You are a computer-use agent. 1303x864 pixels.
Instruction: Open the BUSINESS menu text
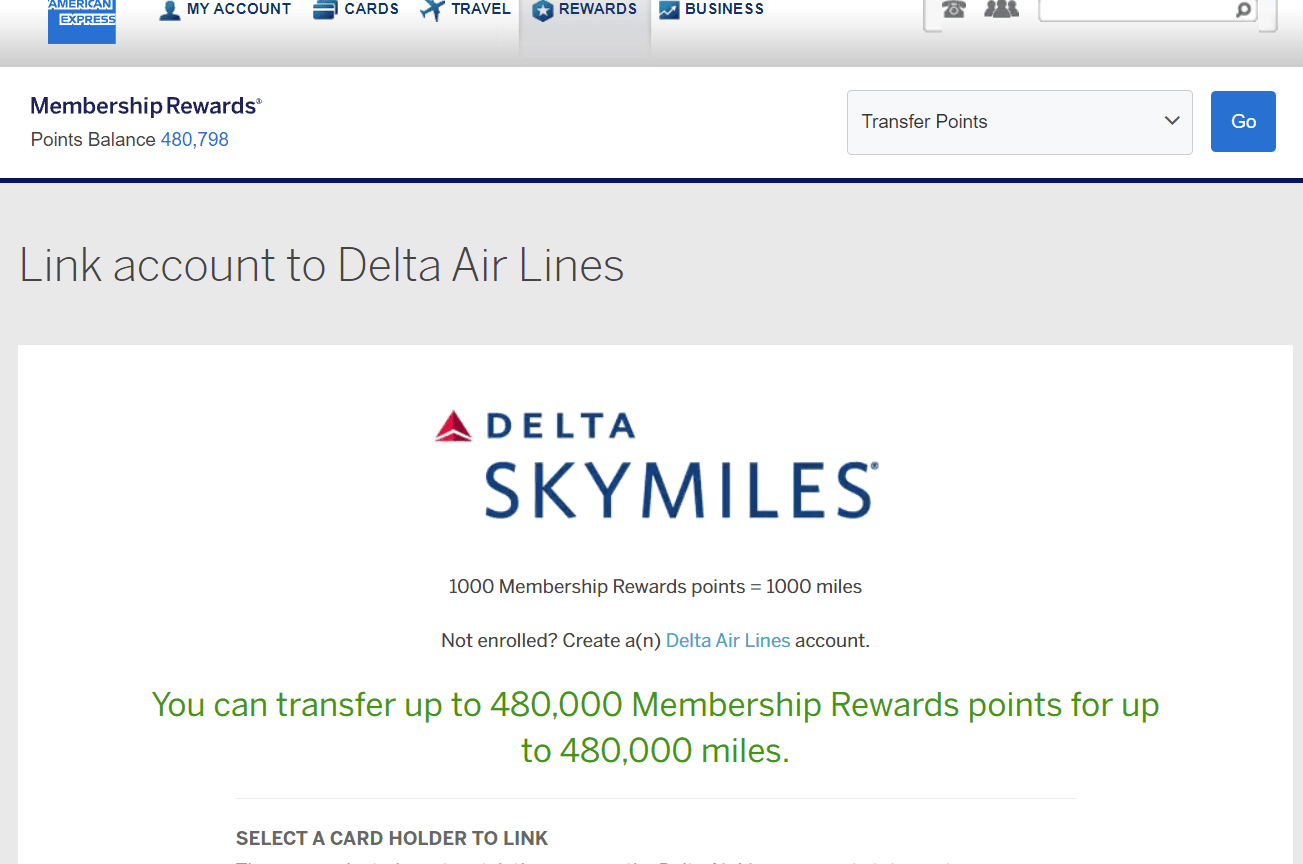[724, 9]
